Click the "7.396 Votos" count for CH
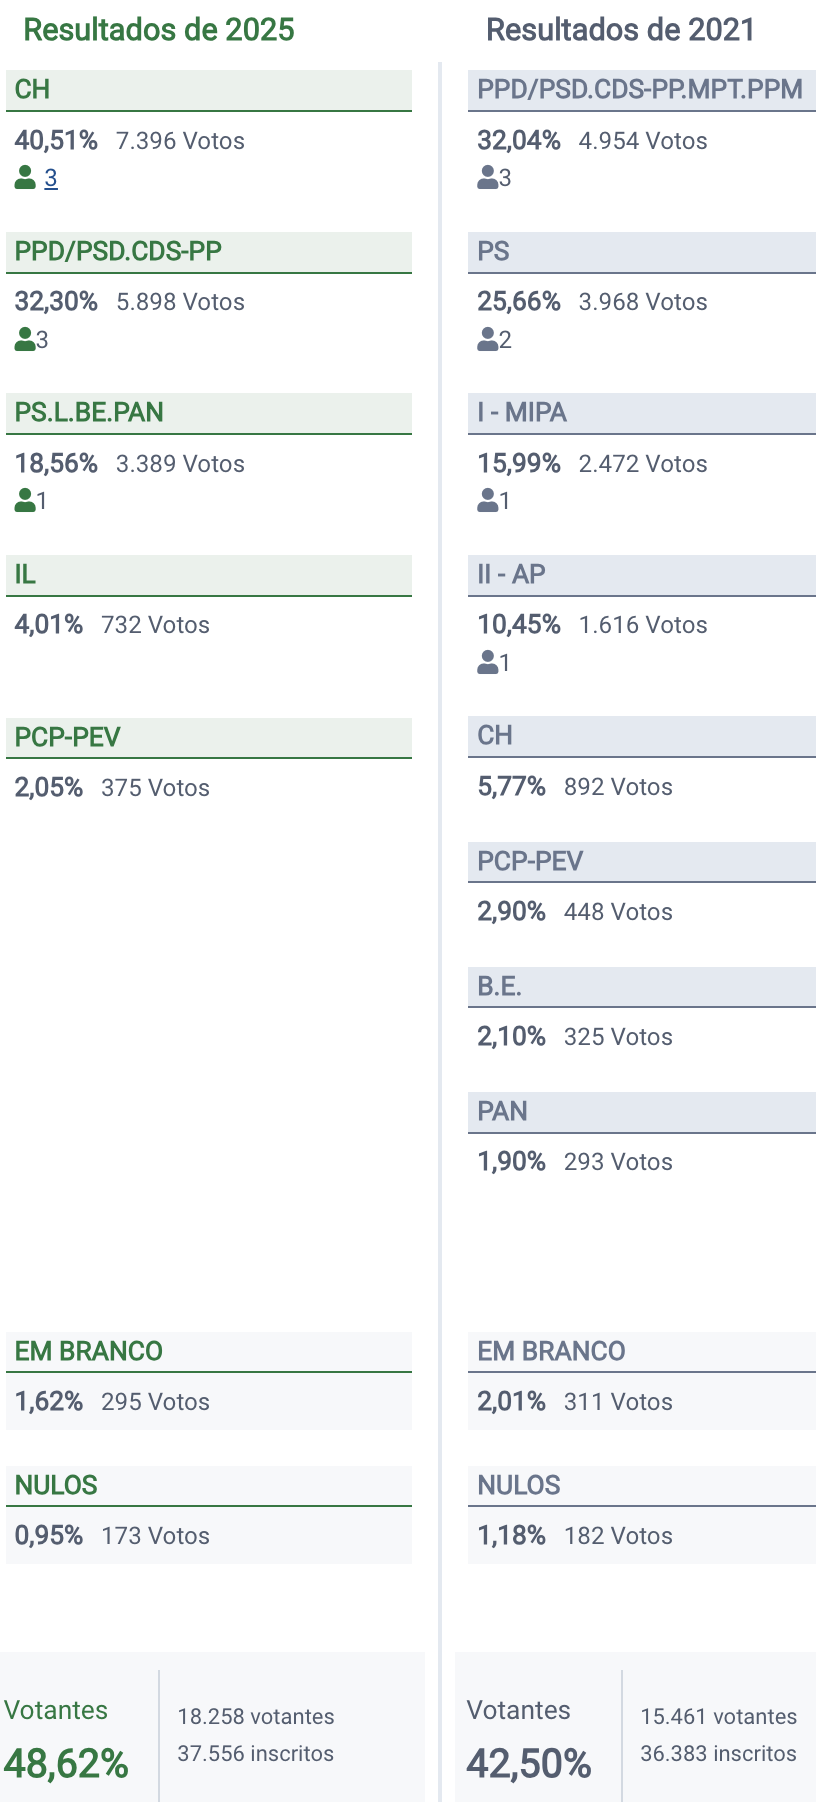This screenshot has width=816, height=1802. click(x=180, y=141)
